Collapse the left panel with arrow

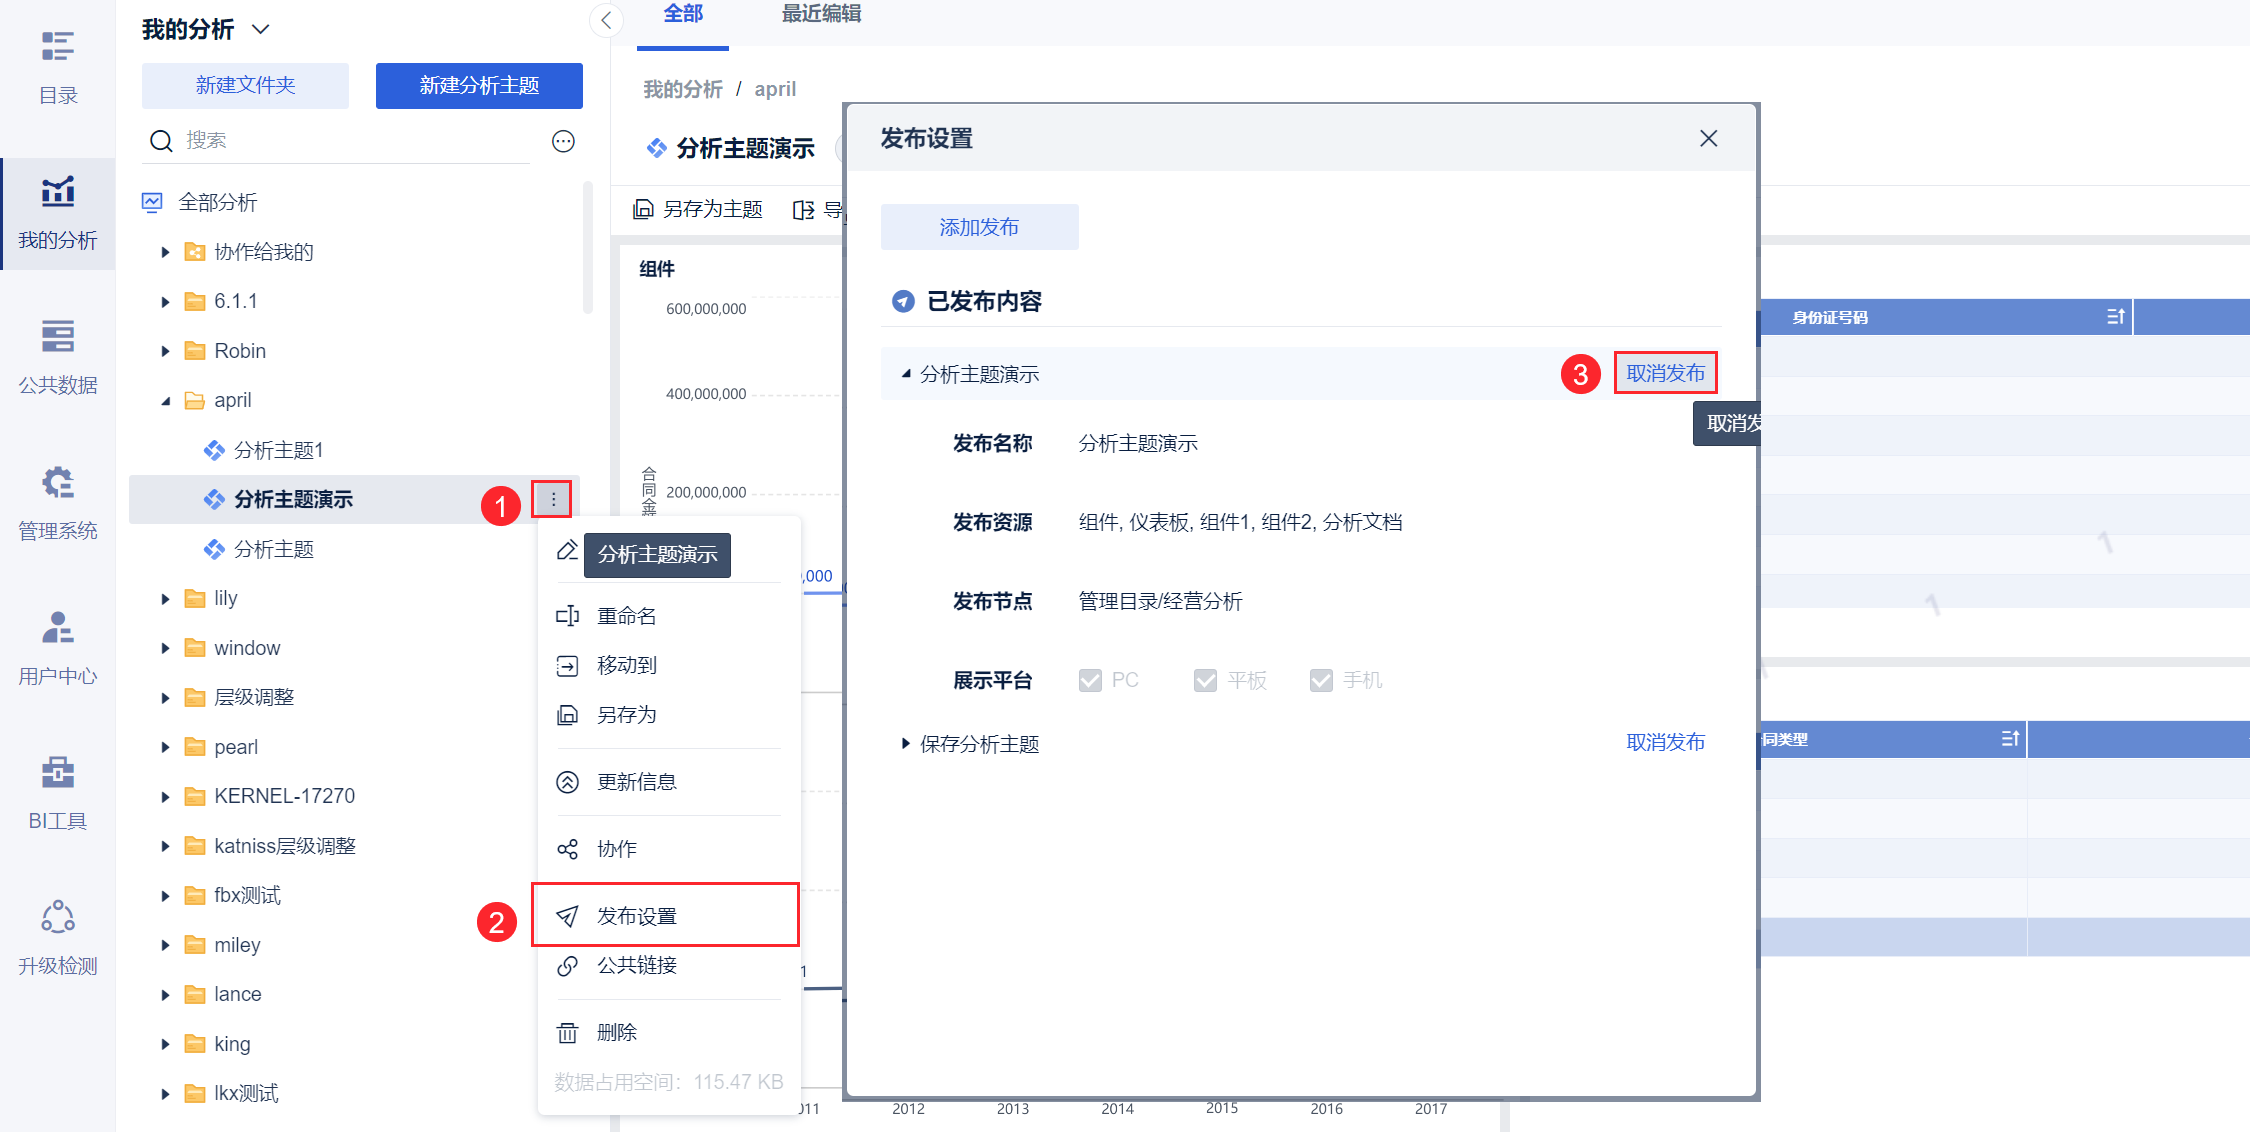tap(606, 20)
